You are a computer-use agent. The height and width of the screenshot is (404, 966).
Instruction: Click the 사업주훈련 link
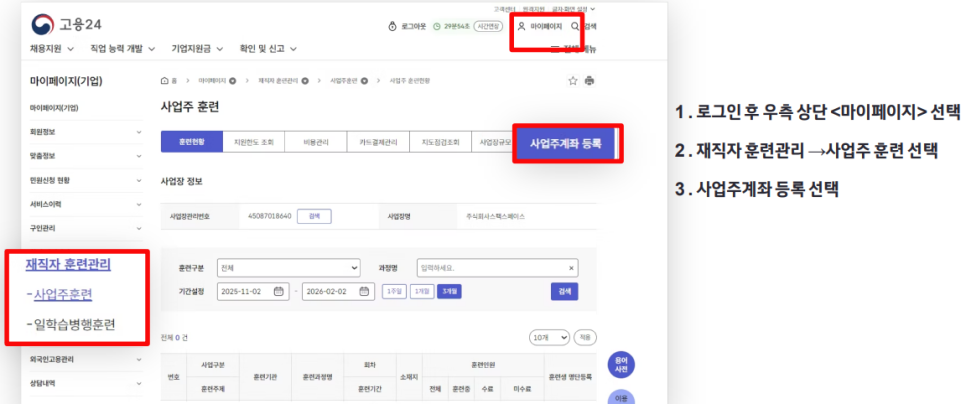click(63, 294)
